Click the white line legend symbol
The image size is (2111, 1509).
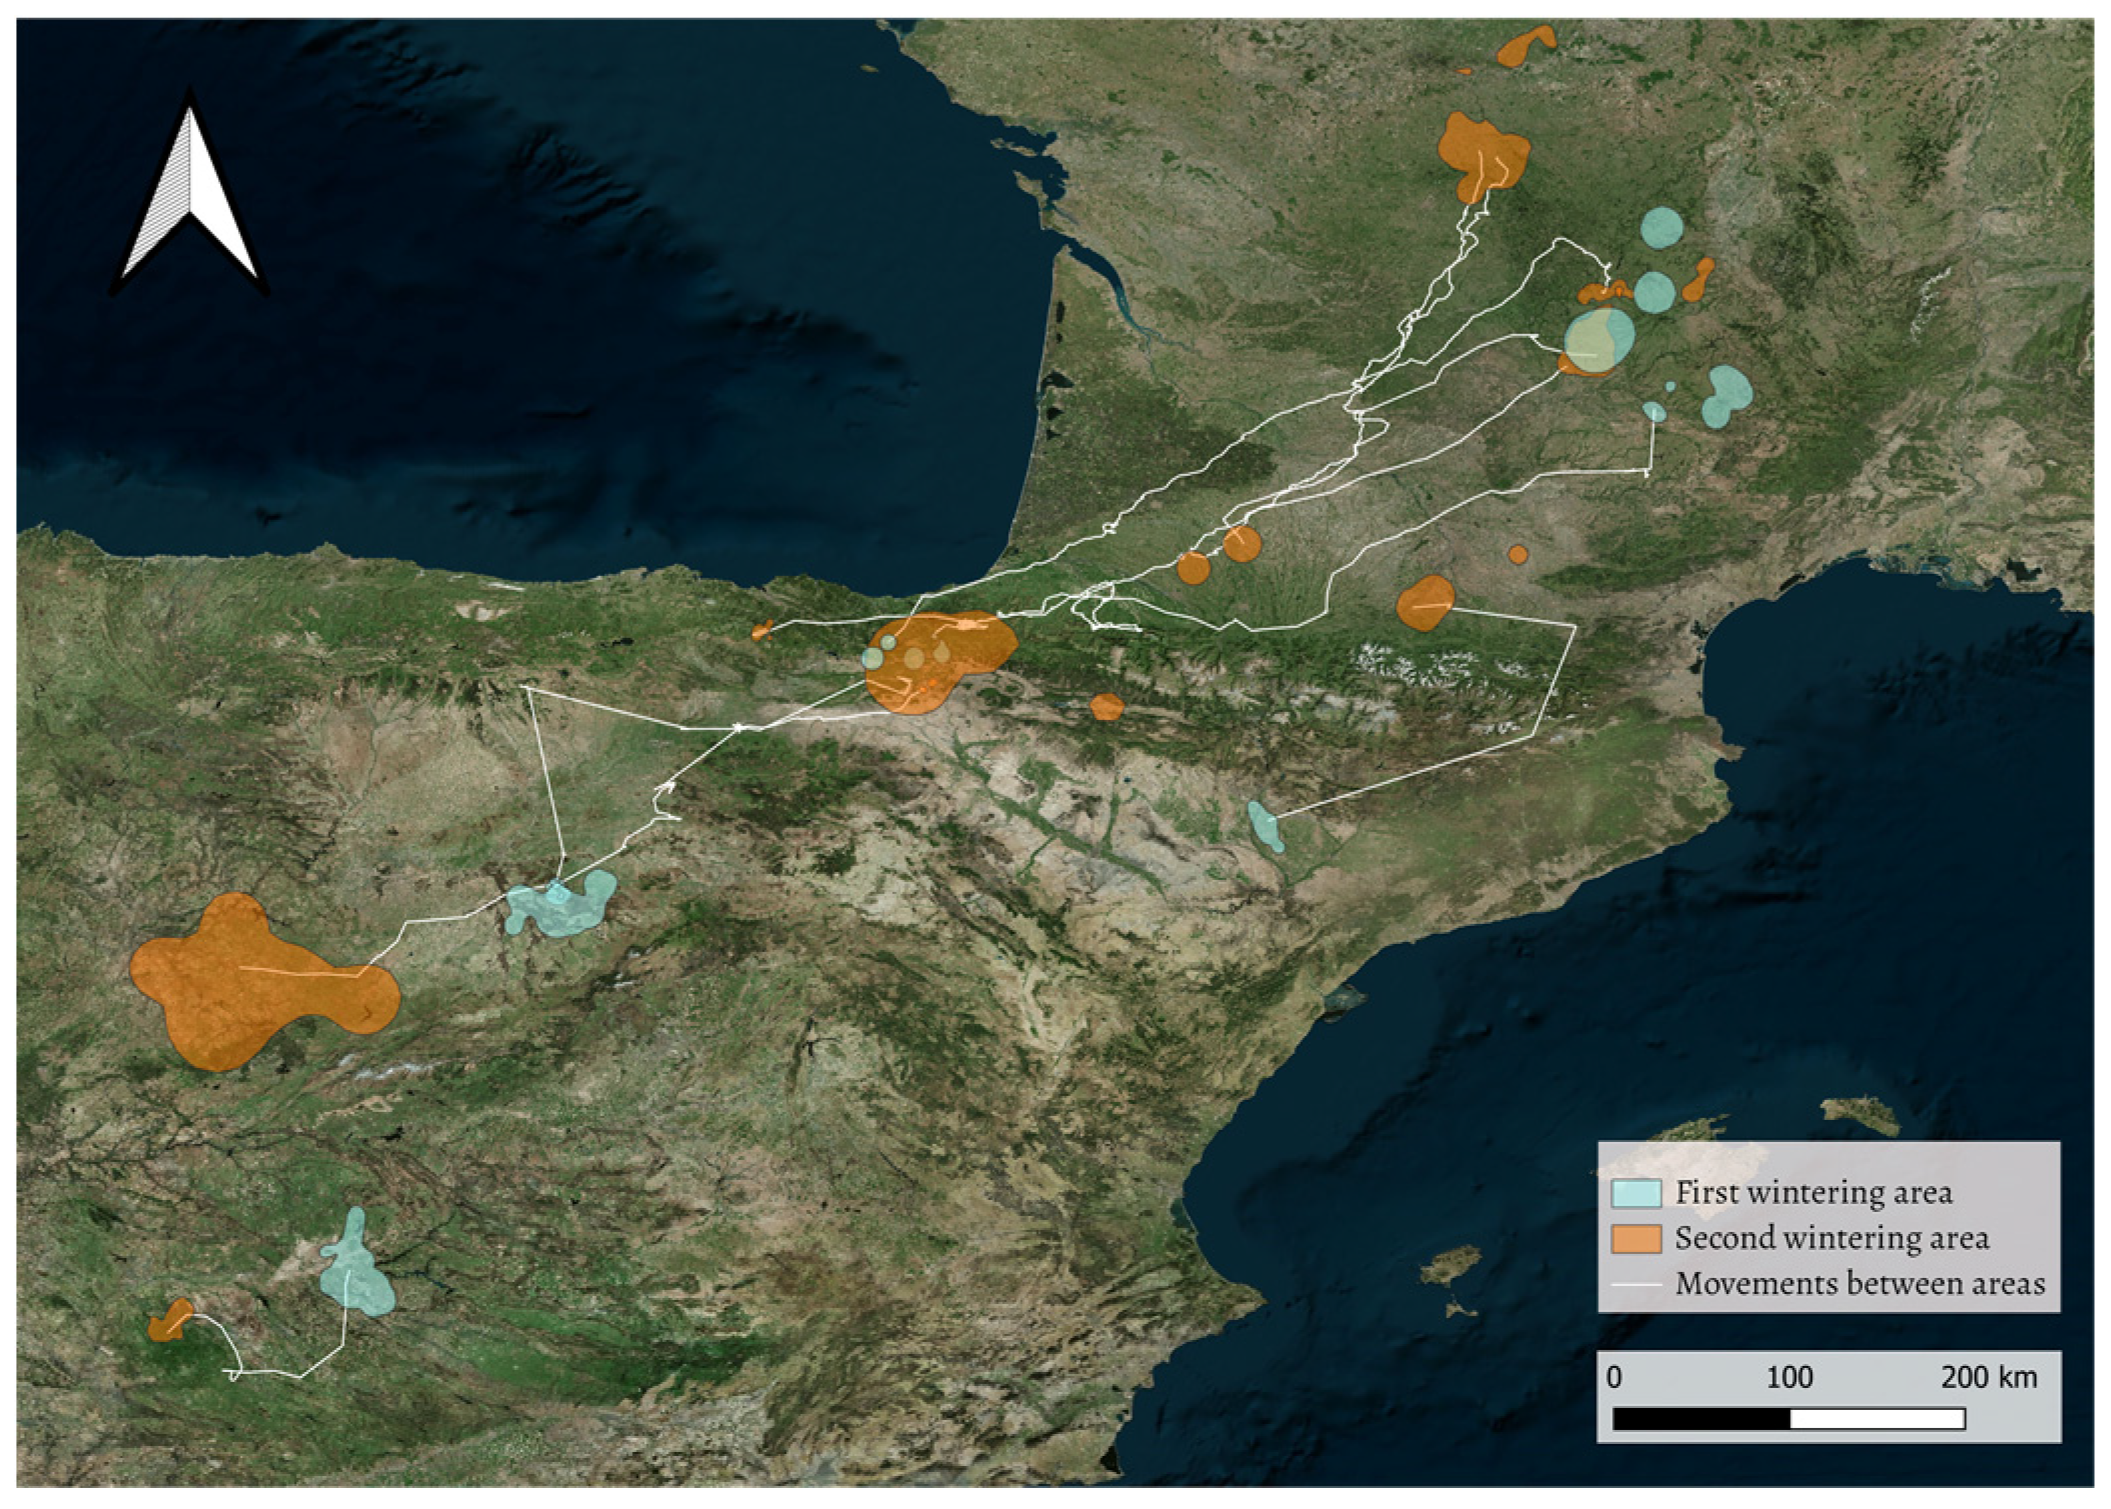(x=1636, y=1284)
